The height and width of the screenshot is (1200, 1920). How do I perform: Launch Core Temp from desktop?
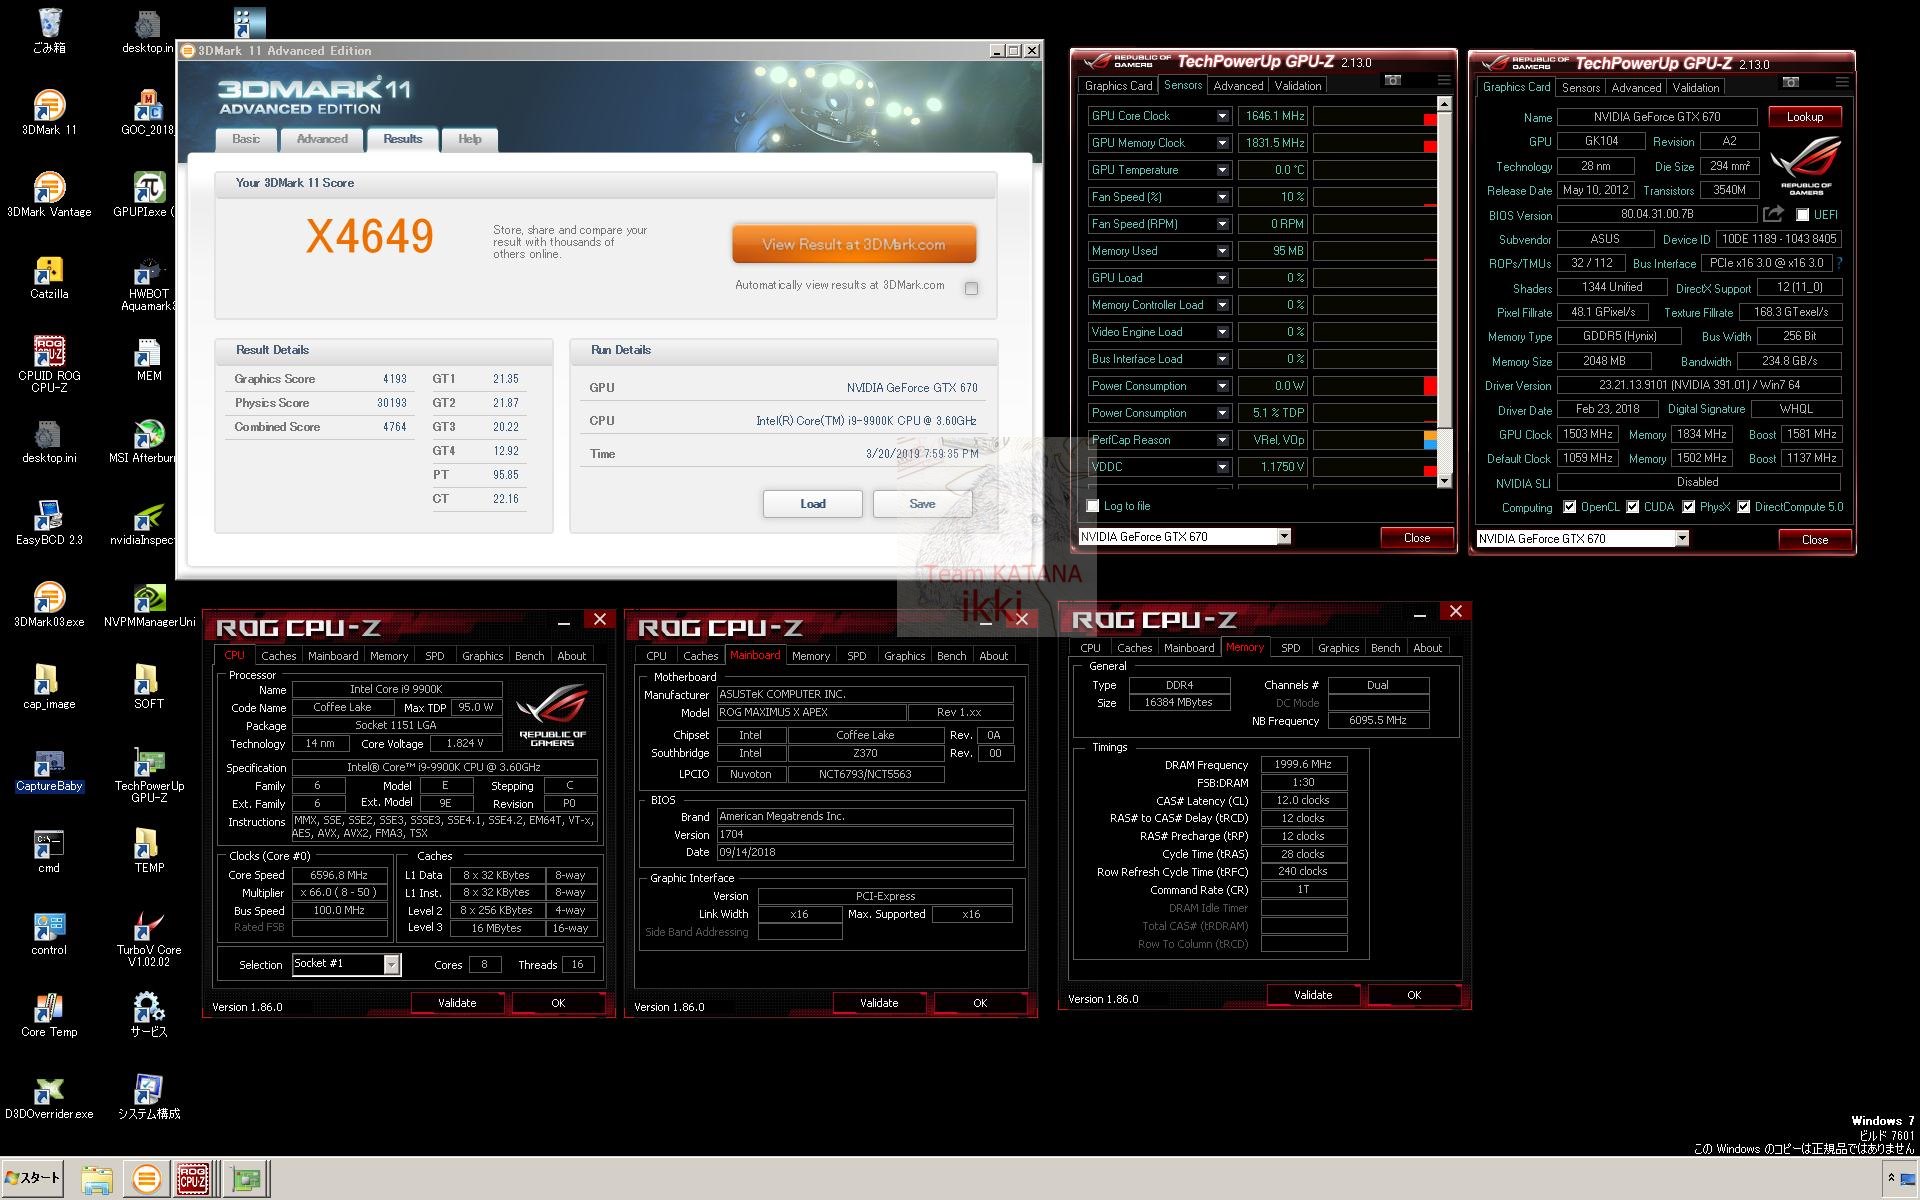coord(49,1015)
